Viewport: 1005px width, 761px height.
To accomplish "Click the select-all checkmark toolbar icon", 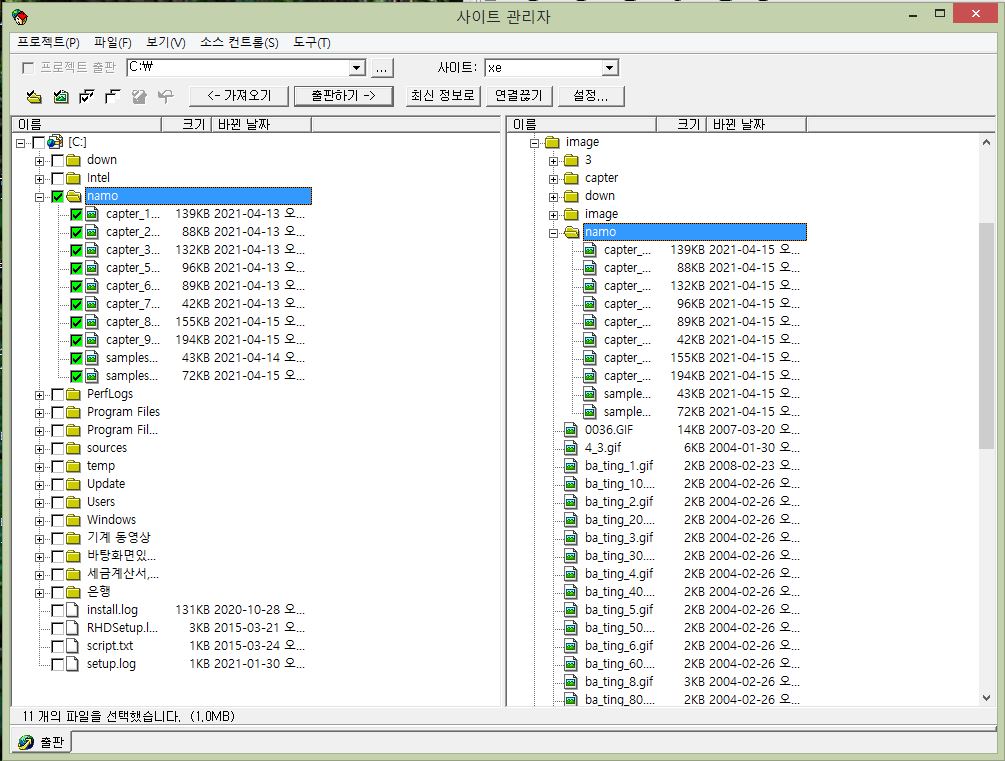I will click(x=86, y=96).
